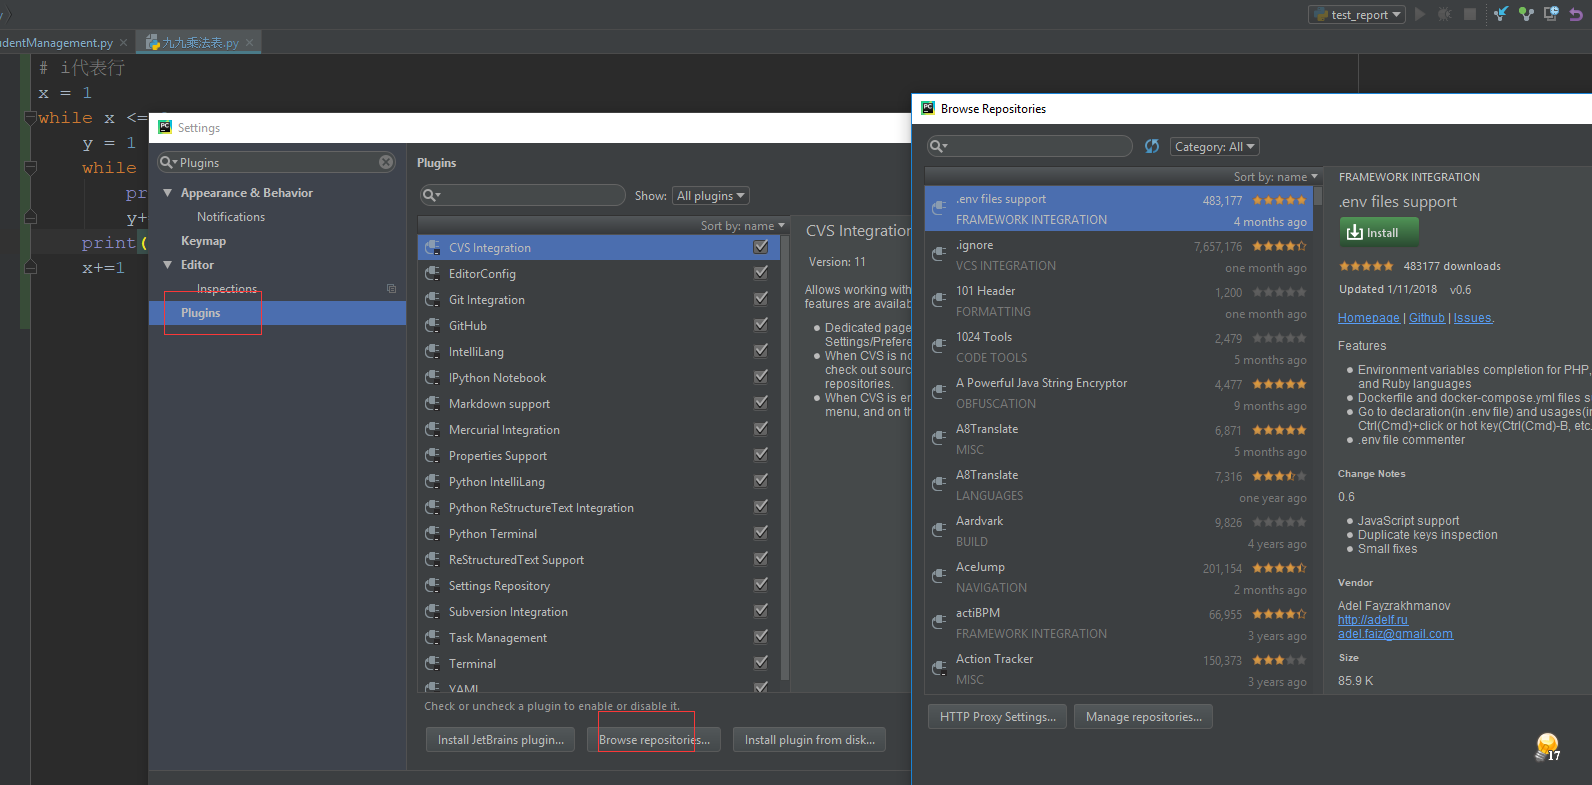Open Sort by: name in Browse Repositories

click(x=1276, y=177)
